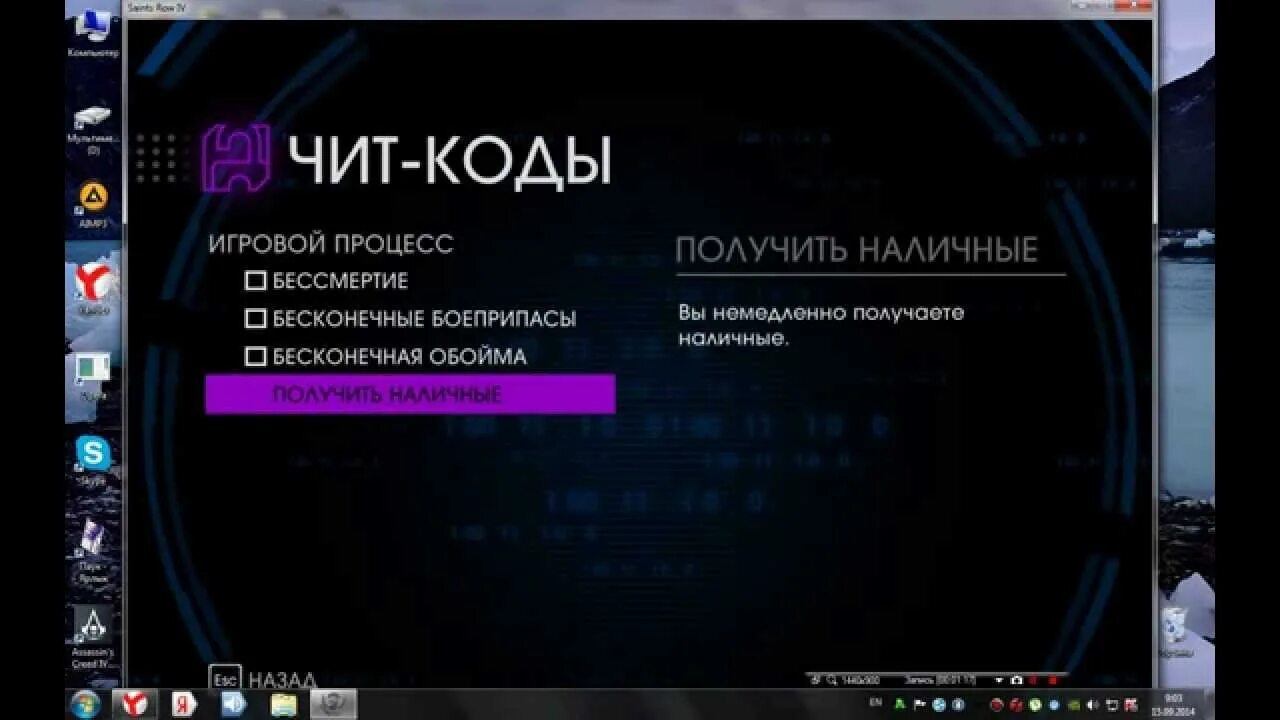Open Yandex browser from the taskbar
This screenshot has width=1280, height=720.
pos(134,704)
